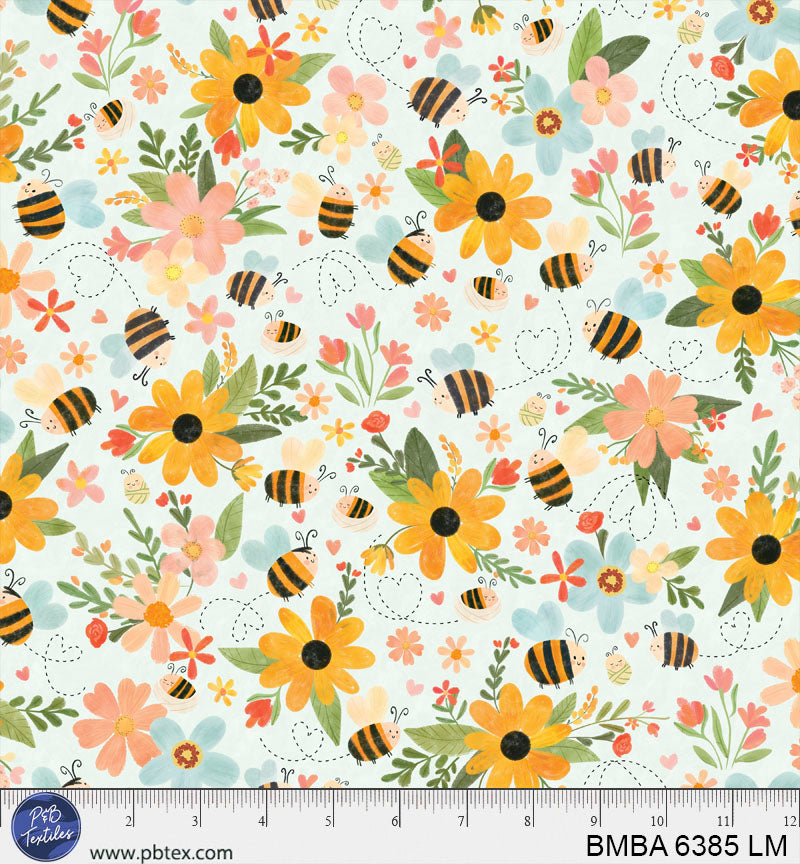Click the ruler number 9 mark
Screen dimensions: 800x864
(594, 821)
